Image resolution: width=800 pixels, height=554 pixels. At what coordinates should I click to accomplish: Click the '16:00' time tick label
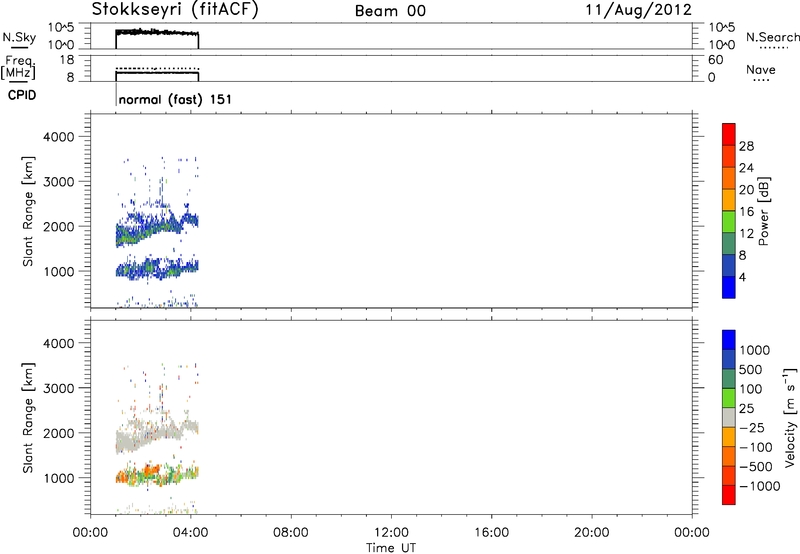(x=491, y=533)
